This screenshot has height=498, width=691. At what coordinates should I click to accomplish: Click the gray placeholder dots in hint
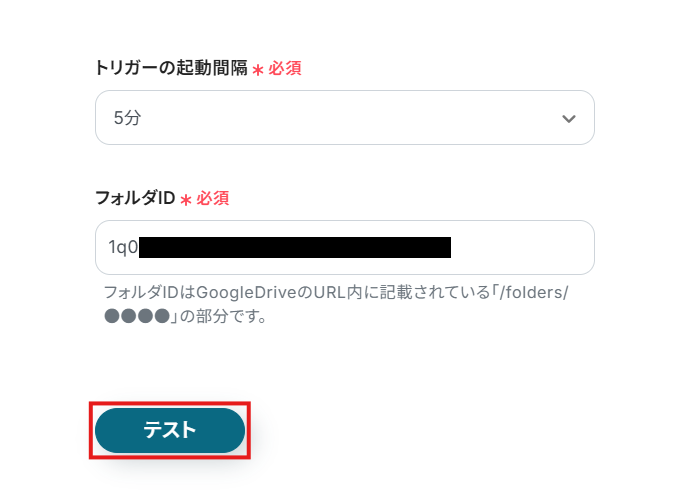tap(137, 316)
